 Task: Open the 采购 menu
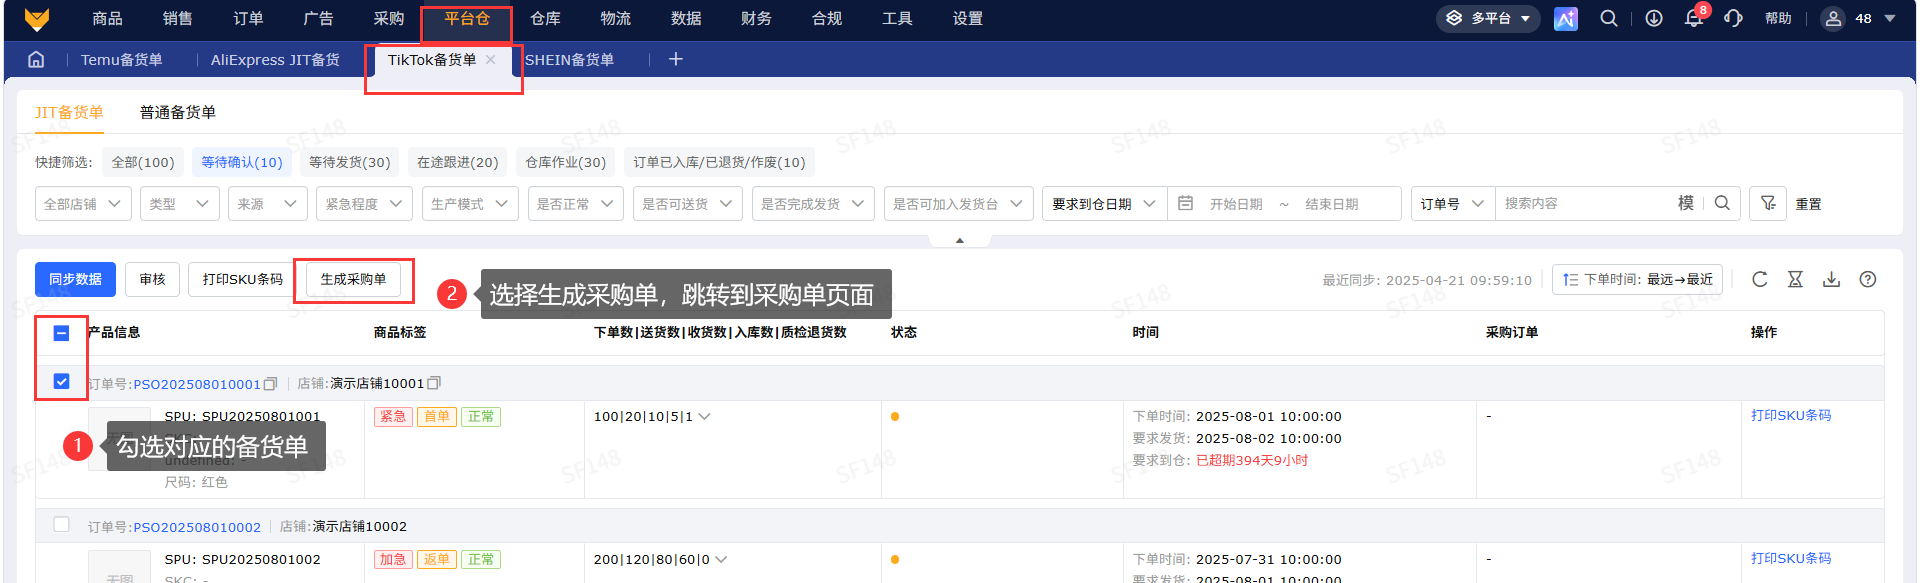(x=389, y=19)
